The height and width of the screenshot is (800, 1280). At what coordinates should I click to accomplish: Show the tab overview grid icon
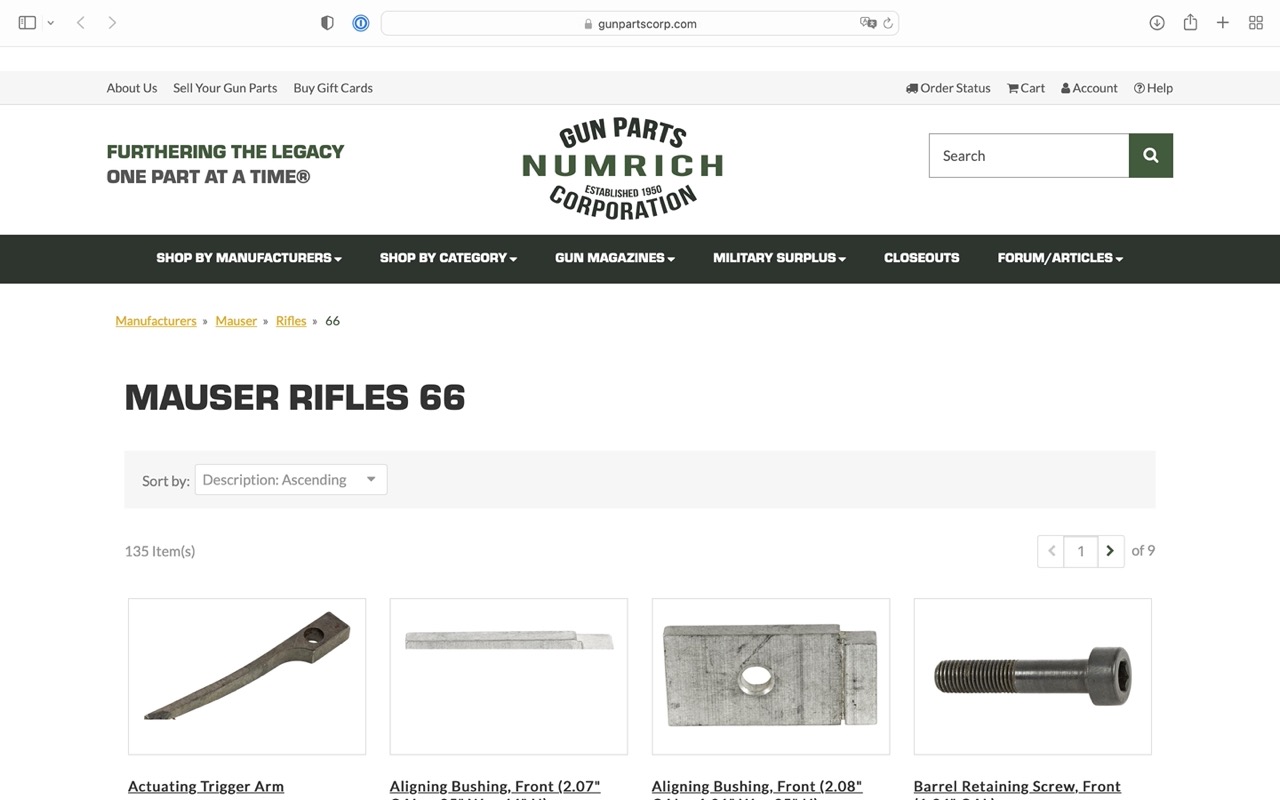(x=1256, y=22)
